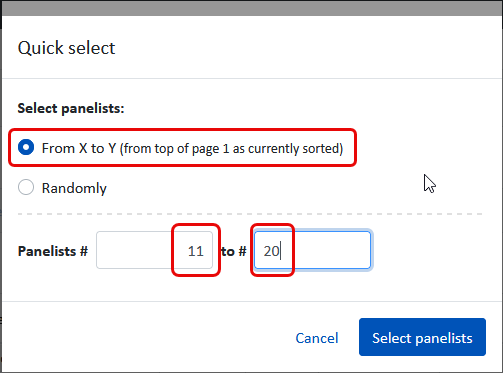Click the empty right side of the end field
Image resolution: width=503 pixels, height=373 pixels.
(x=332, y=250)
